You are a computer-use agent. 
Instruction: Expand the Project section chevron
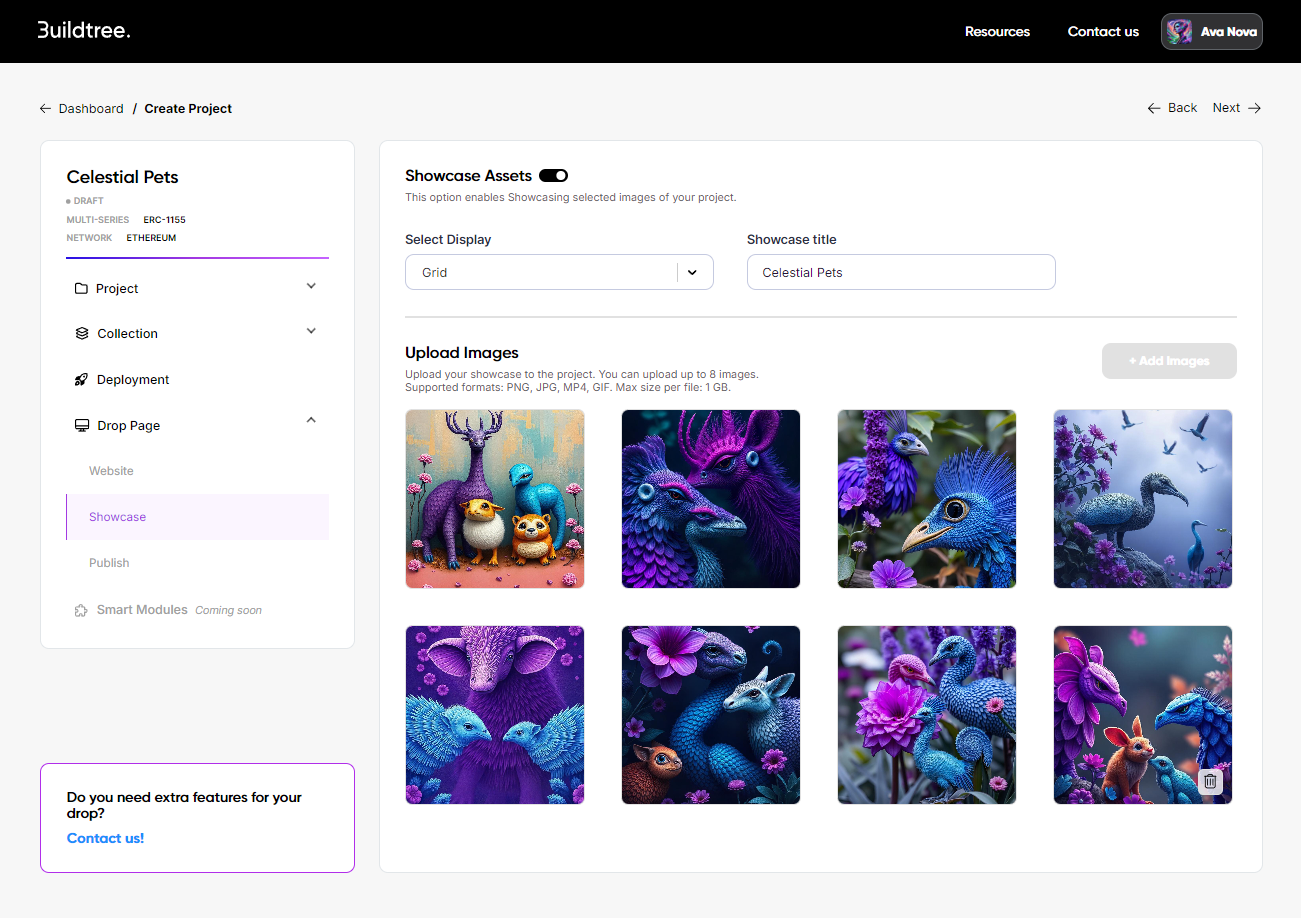pyautogui.click(x=311, y=287)
